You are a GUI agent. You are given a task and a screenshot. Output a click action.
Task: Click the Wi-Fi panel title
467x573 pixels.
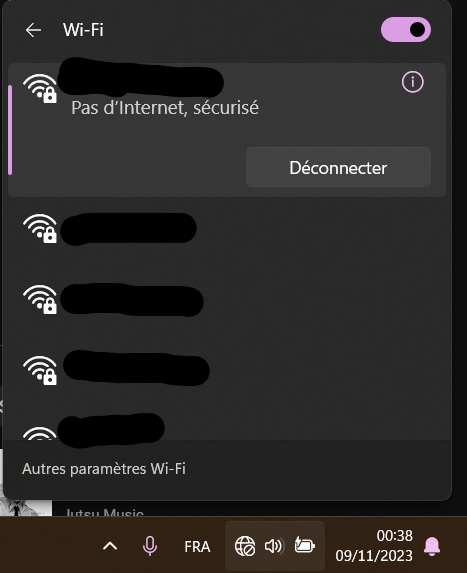pyautogui.click(x=83, y=30)
